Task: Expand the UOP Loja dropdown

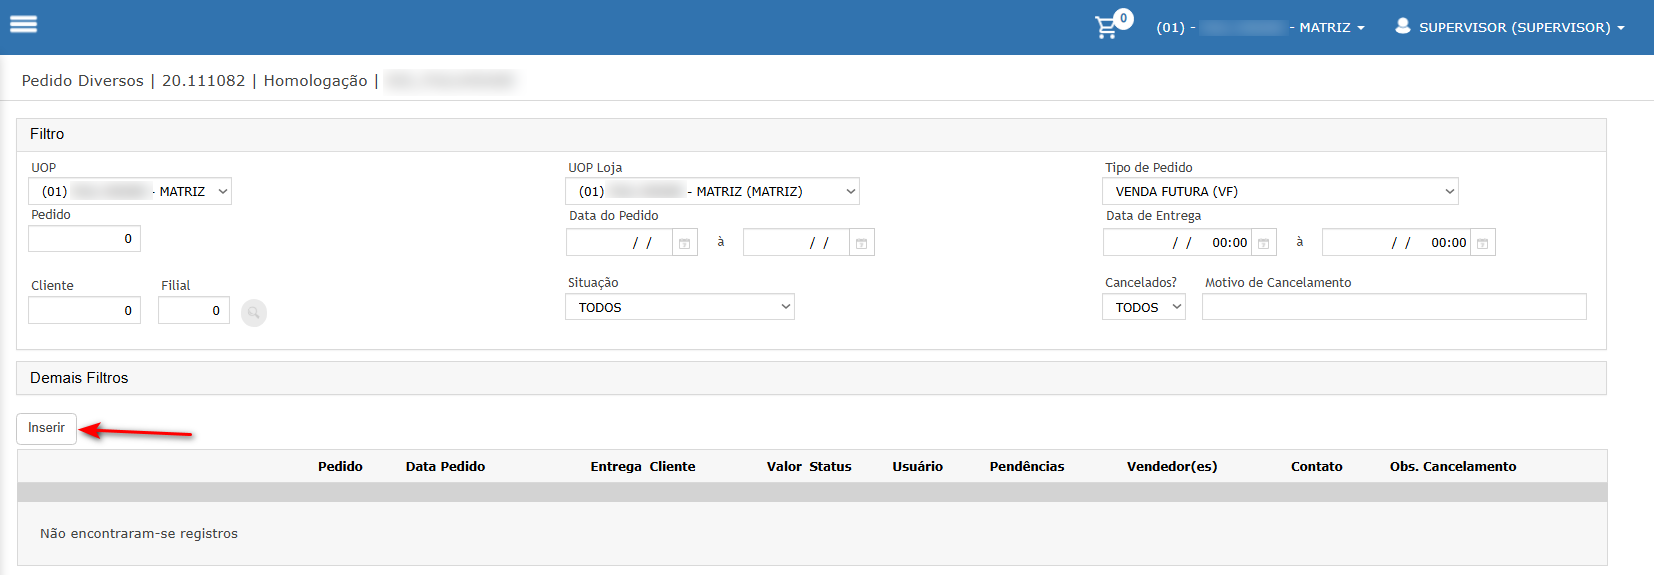Action: tap(712, 191)
